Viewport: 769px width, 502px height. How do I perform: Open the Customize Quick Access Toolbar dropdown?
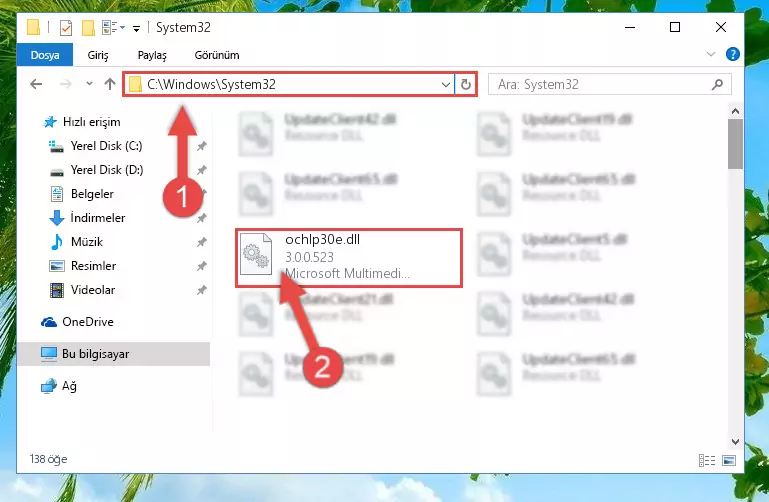coord(136,29)
